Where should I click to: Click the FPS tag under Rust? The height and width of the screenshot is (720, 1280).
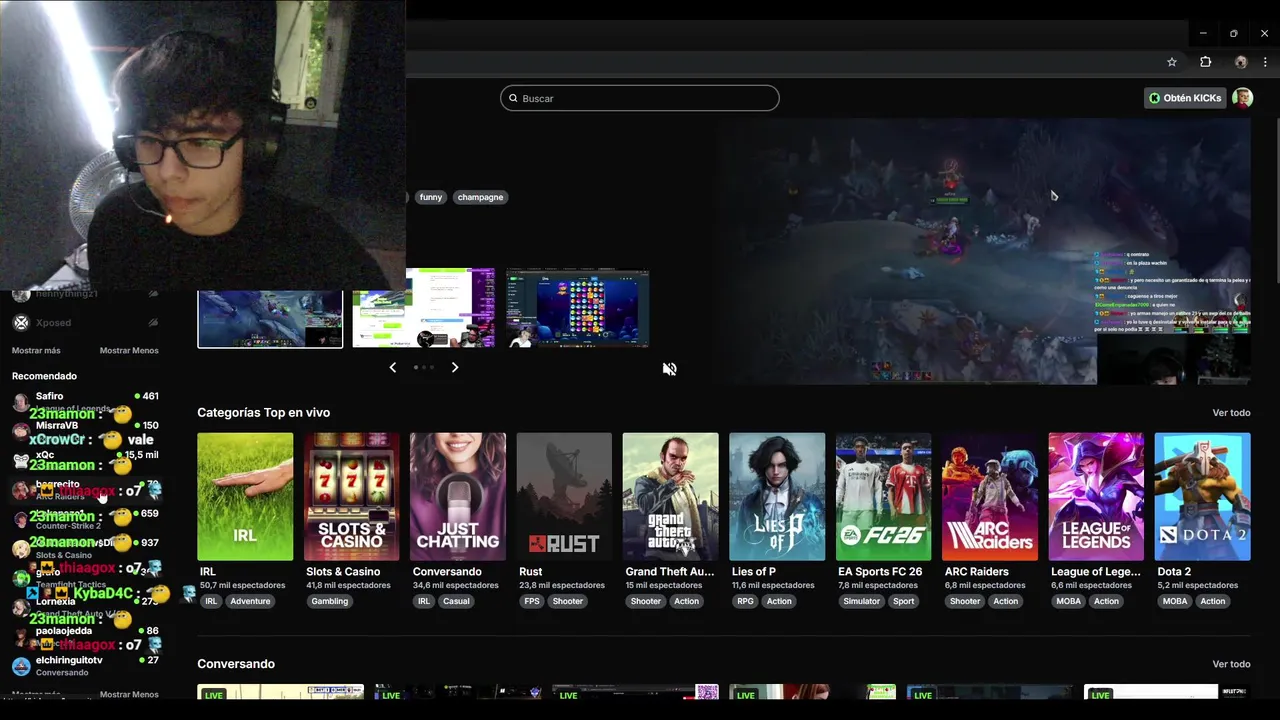[x=531, y=601]
